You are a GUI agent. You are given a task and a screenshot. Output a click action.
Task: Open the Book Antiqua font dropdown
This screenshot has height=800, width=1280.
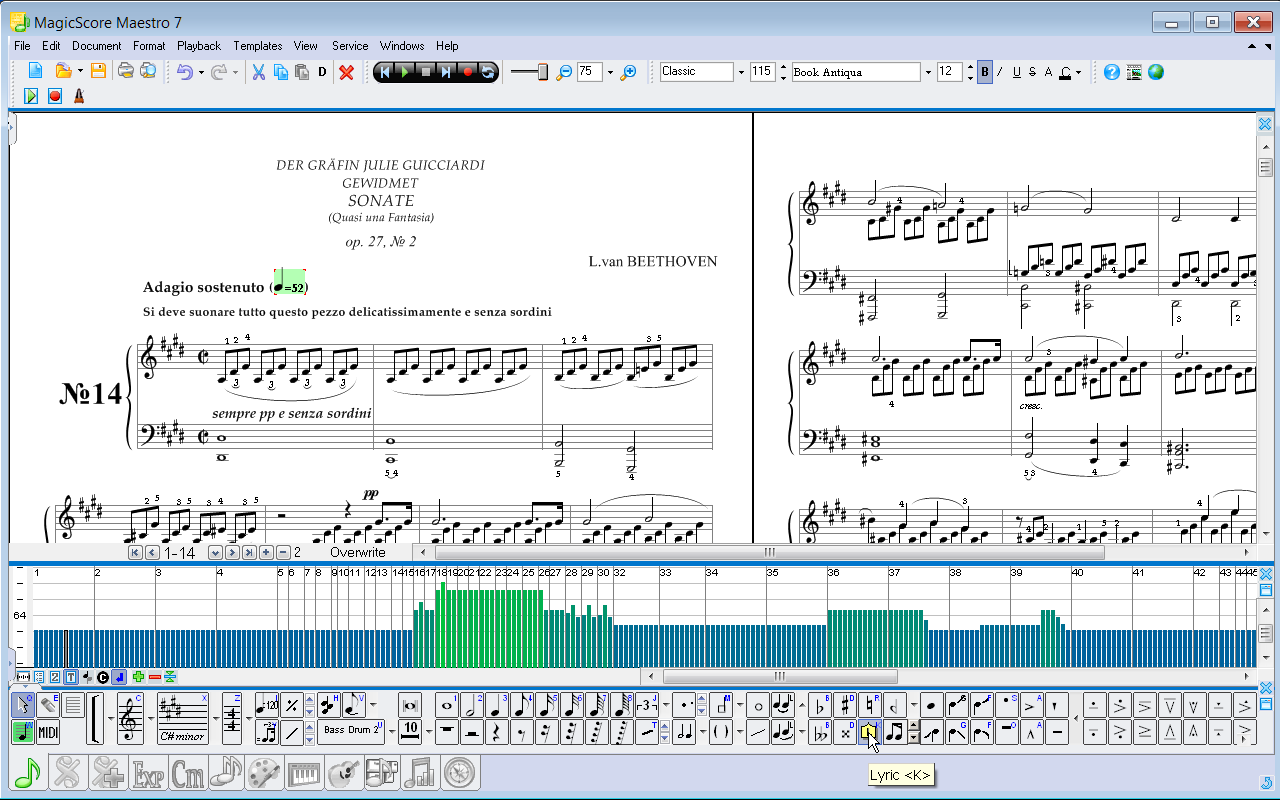pyautogui.click(x=928, y=72)
